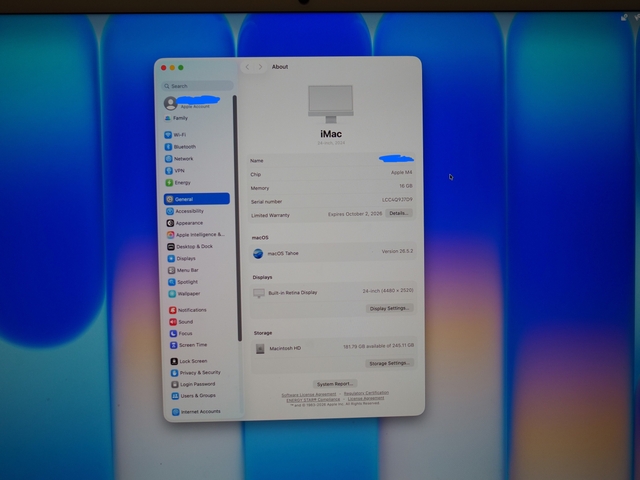The width and height of the screenshot is (640, 480).
Task: Click the Search field in sidebar
Action: [198, 86]
